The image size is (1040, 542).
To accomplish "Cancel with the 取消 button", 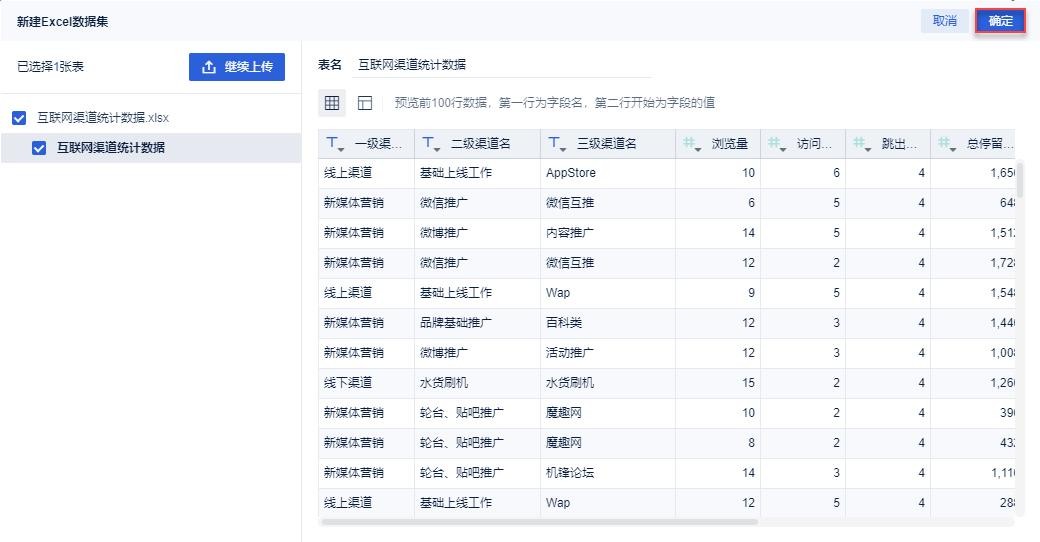I will 944,21.
